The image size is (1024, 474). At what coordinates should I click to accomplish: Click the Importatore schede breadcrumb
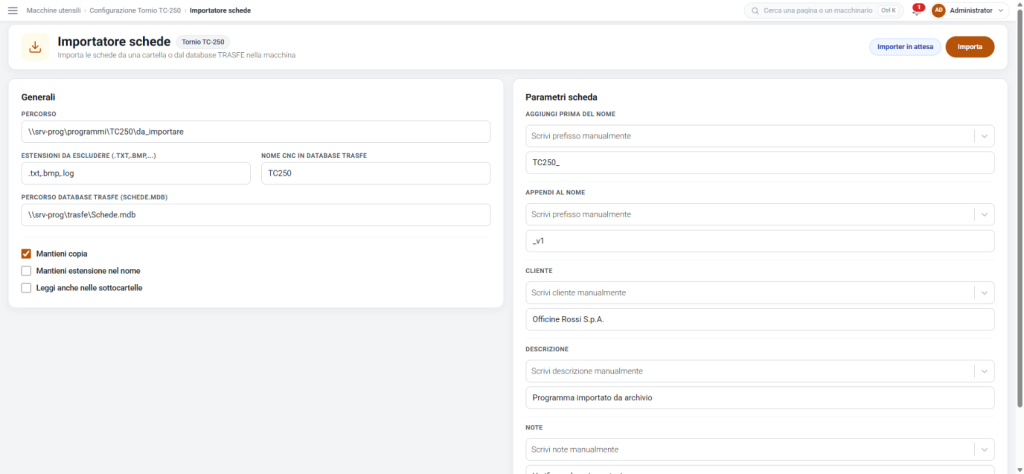pos(220,10)
